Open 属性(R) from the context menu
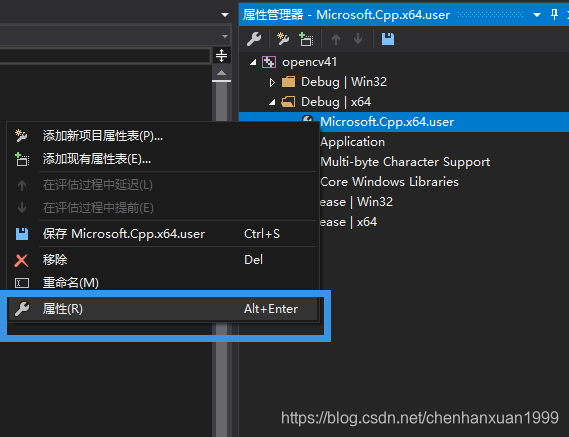Screen dimensions: 569x437 (162, 309)
